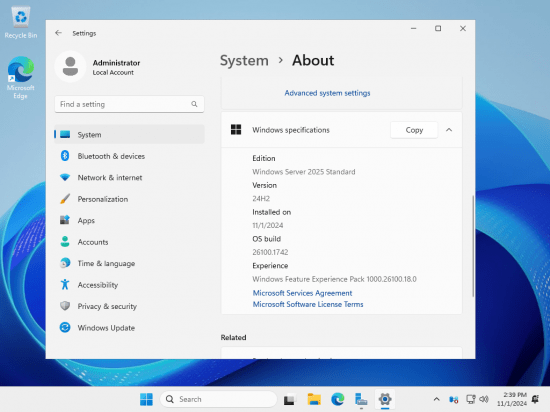The height and width of the screenshot is (412, 550).
Task: Click the Windows Update sync icon
Action: [65, 327]
